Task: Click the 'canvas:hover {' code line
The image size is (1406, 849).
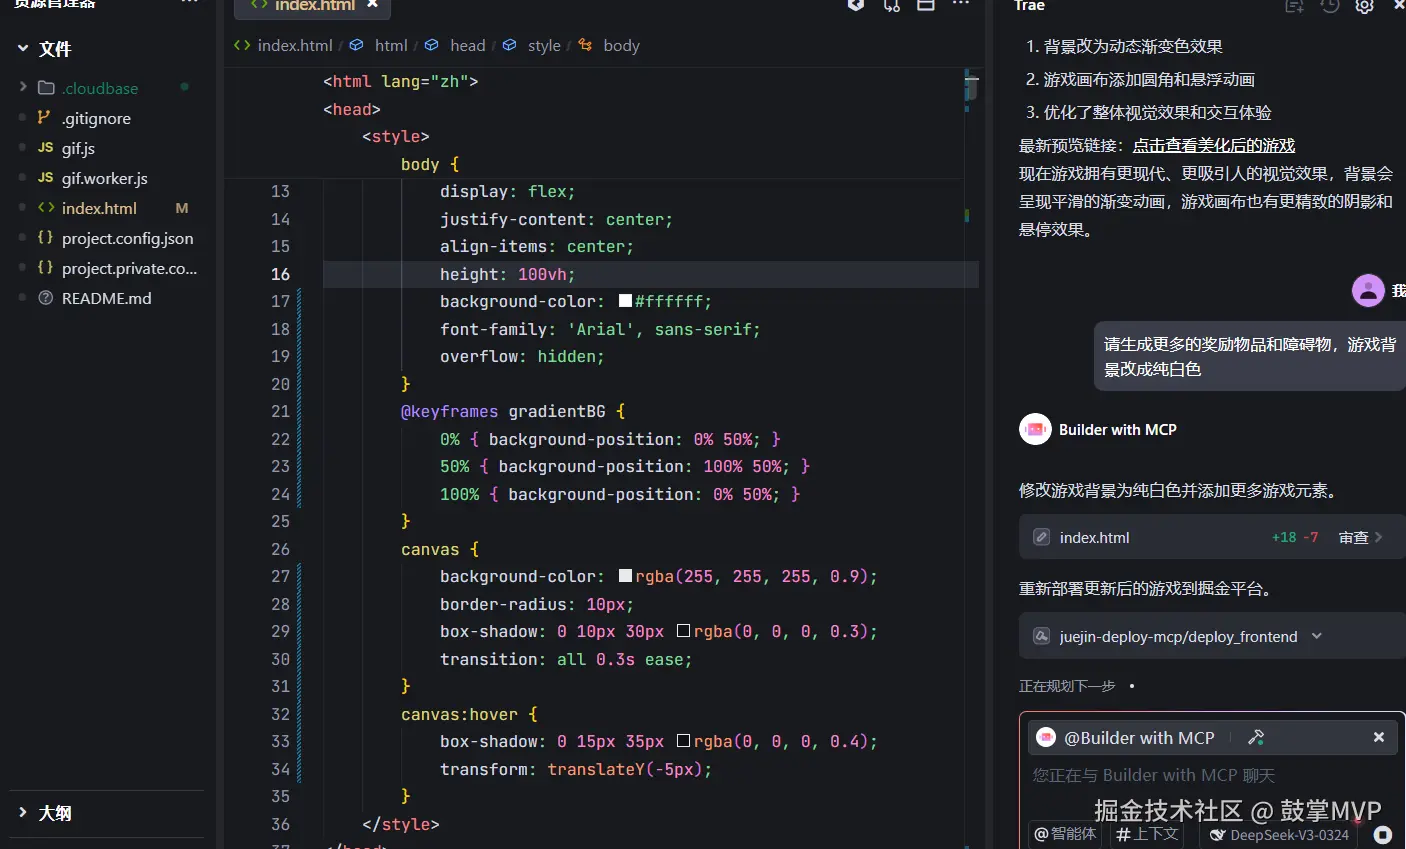Action: point(469,714)
